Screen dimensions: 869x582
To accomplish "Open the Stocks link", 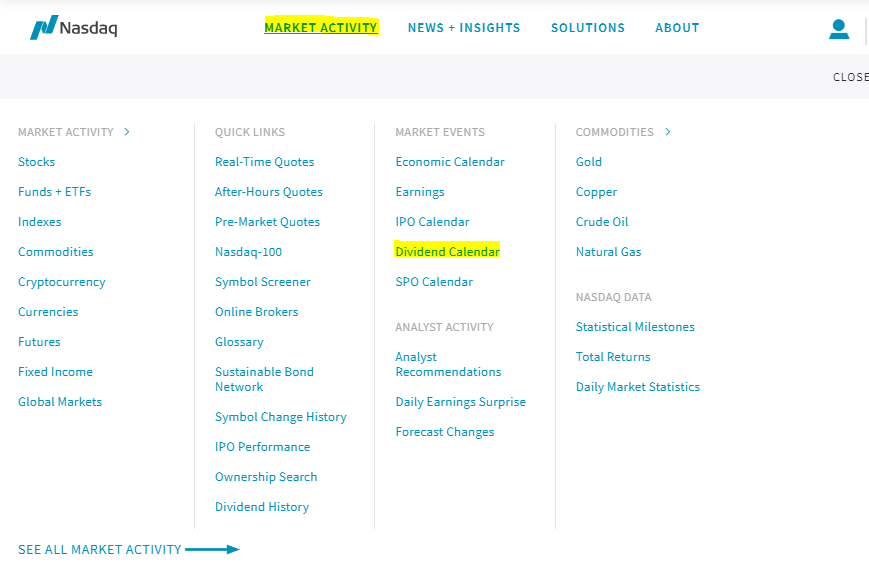I will tap(37, 162).
